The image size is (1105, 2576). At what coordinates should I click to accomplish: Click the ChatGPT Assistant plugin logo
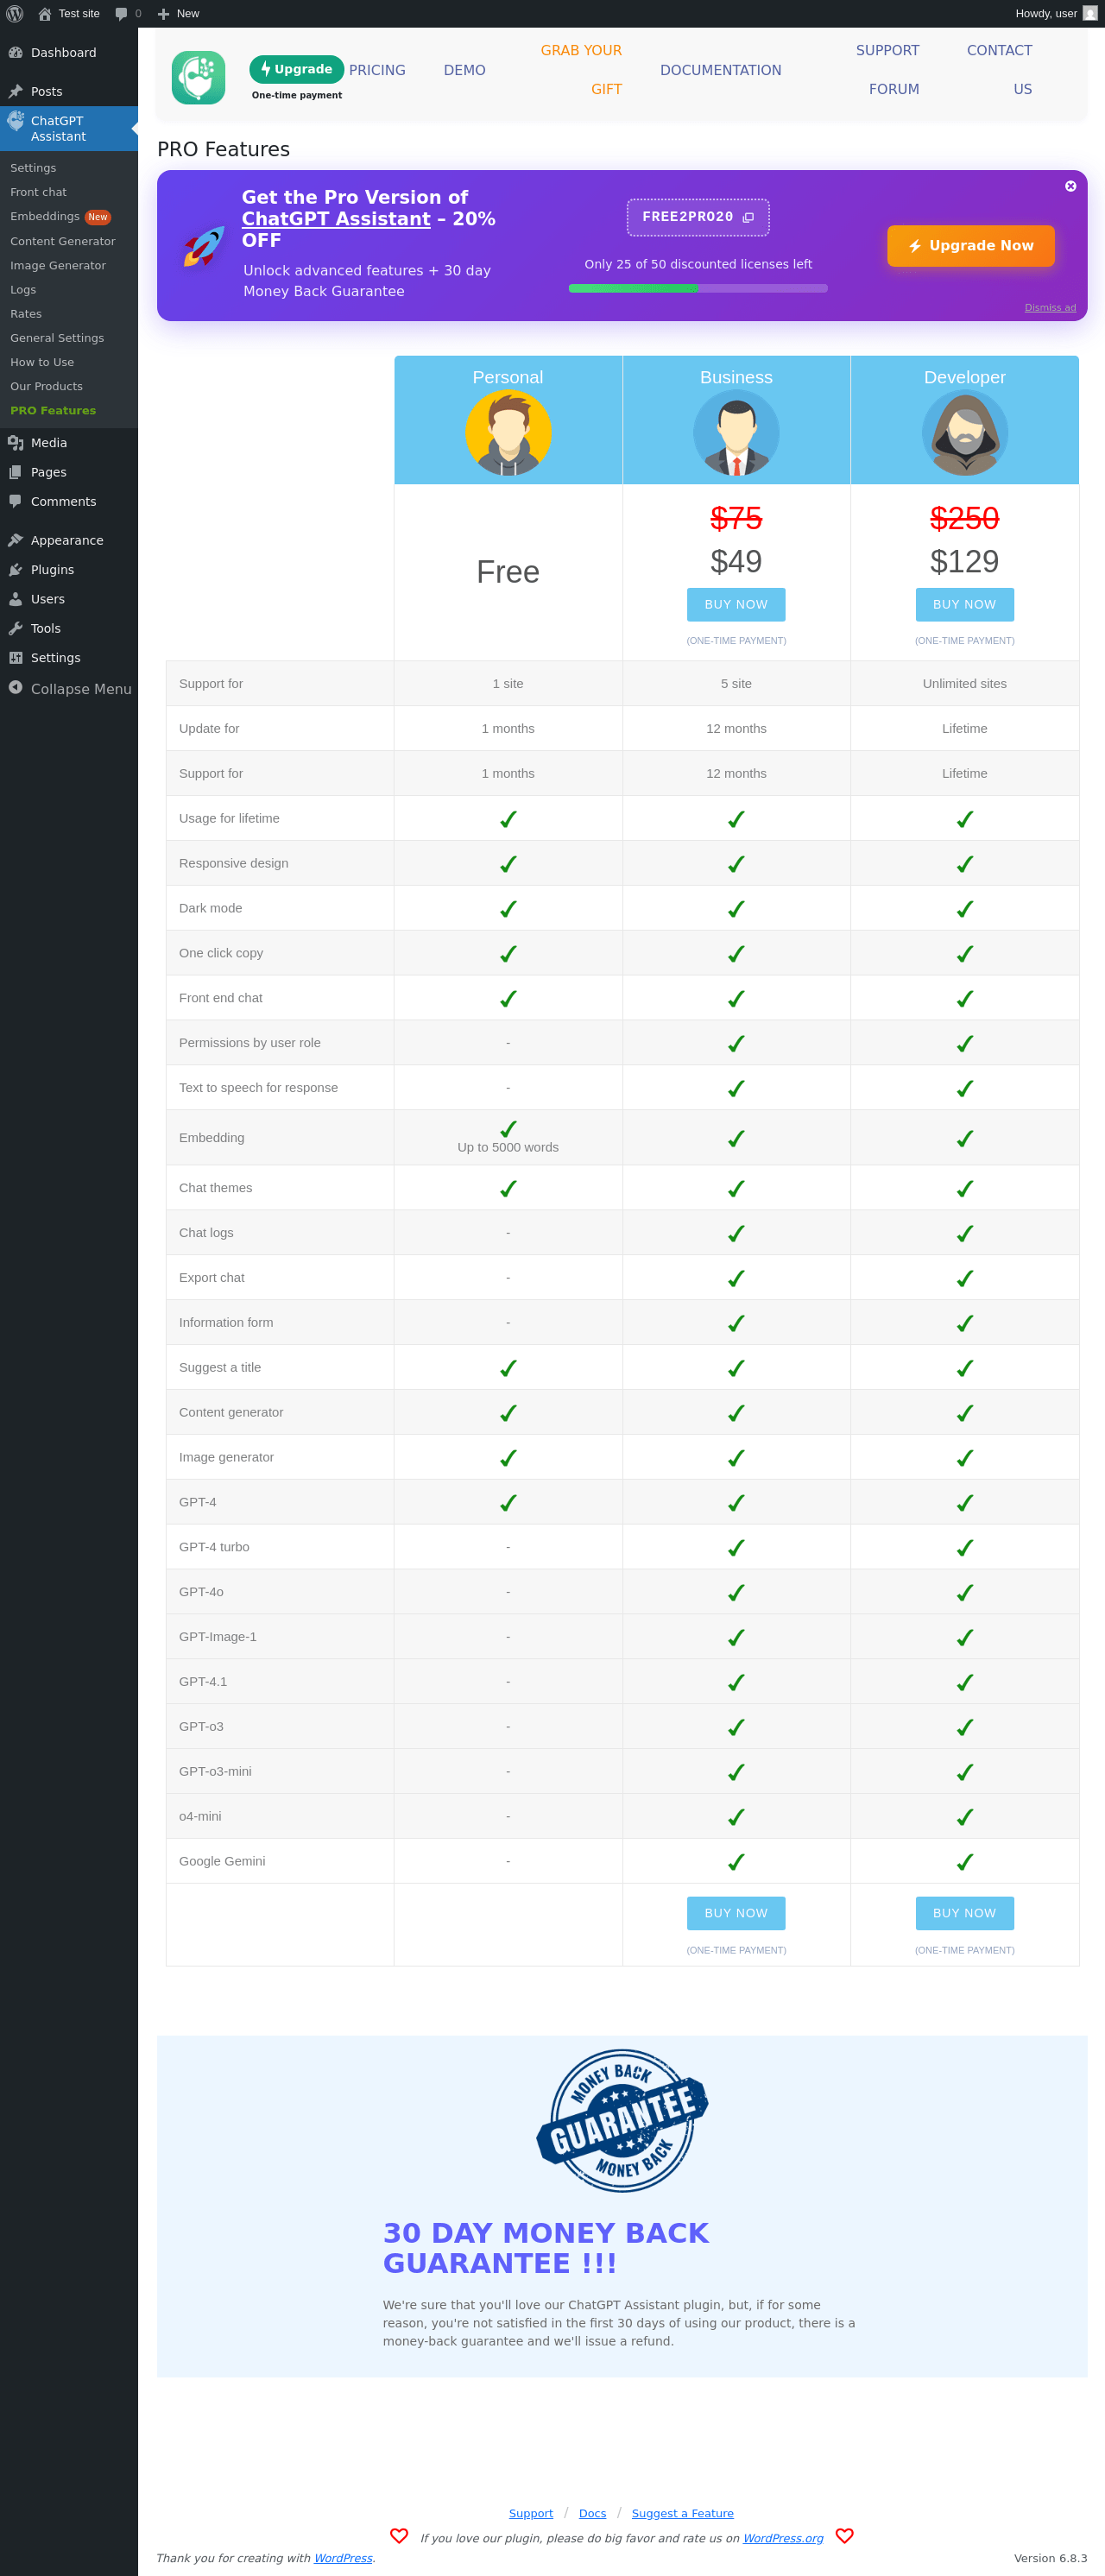(198, 78)
